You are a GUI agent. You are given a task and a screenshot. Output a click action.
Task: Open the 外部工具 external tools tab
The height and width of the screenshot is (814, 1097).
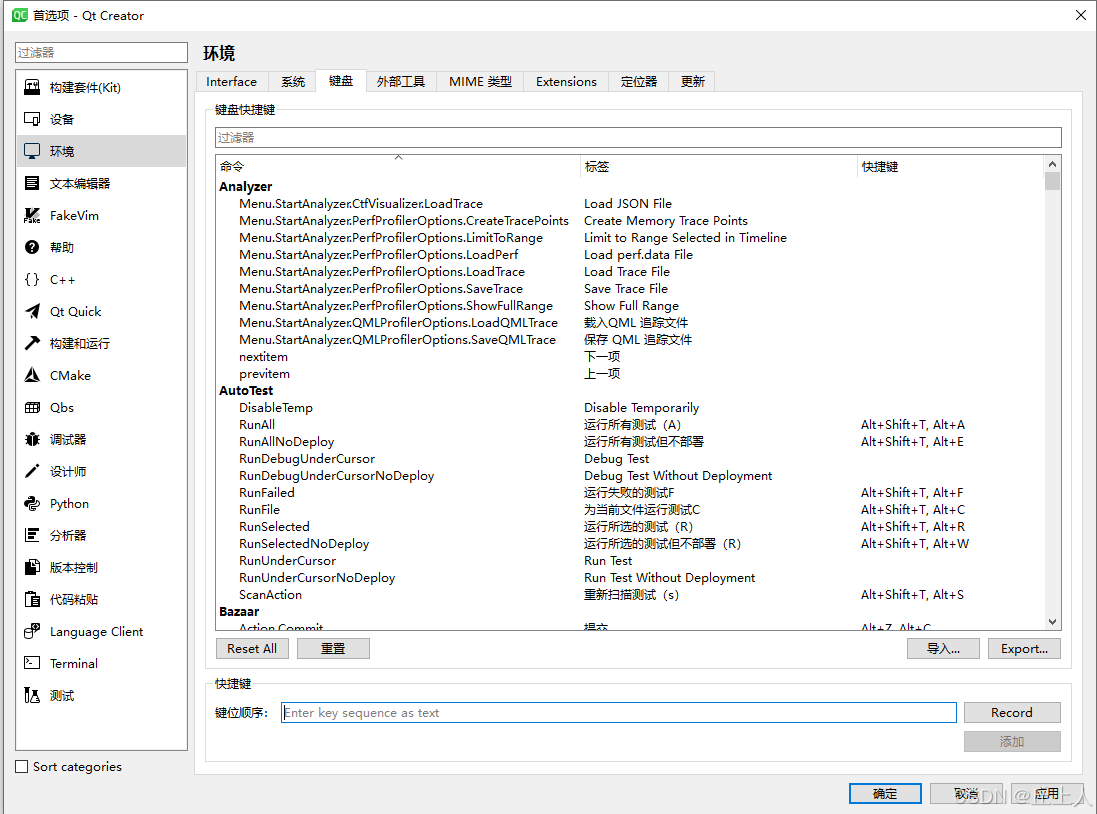point(401,82)
